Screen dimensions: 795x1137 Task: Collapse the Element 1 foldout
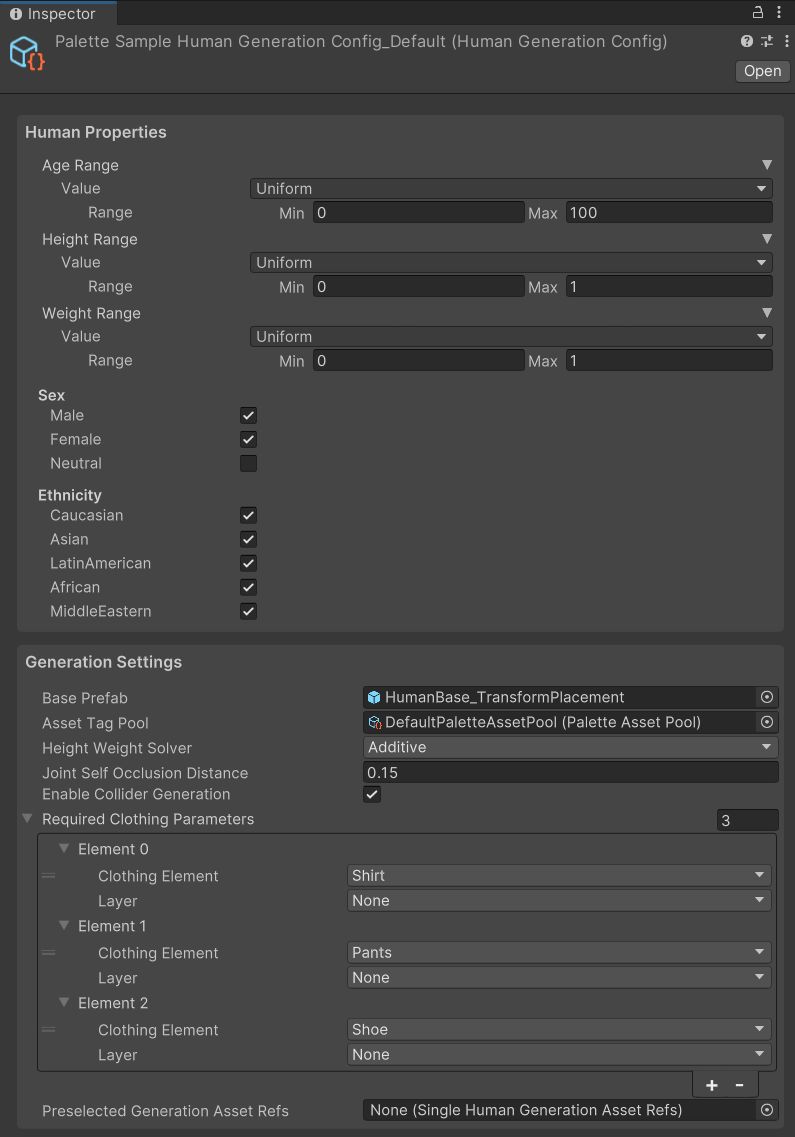pos(64,925)
